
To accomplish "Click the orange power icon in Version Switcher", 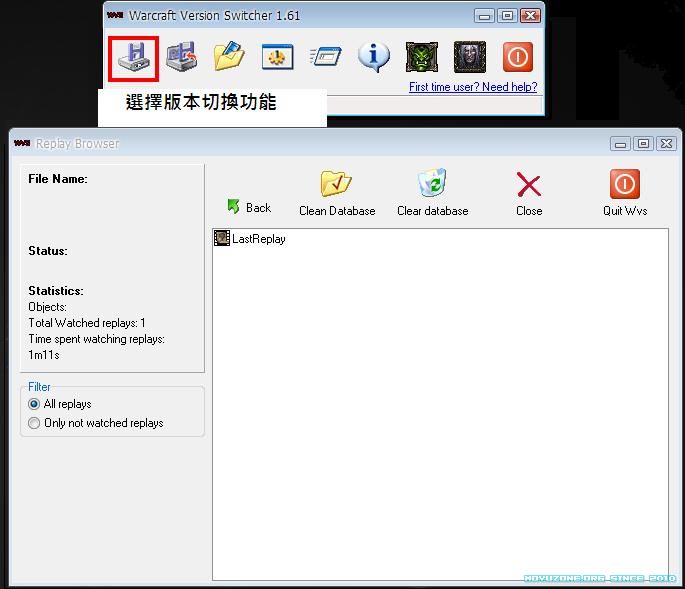I will (518, 57).
